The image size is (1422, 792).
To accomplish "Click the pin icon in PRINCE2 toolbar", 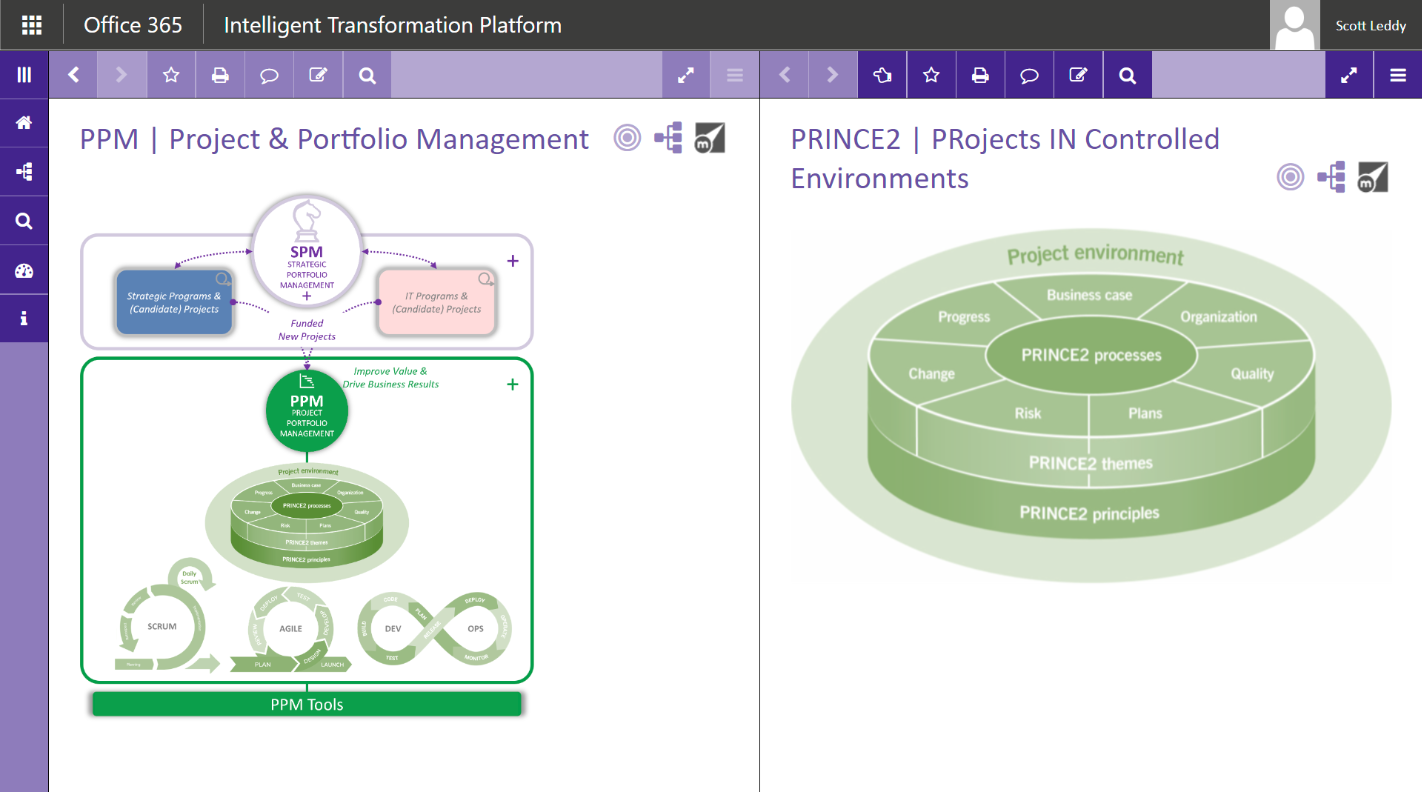I will (x=882, y=75).
